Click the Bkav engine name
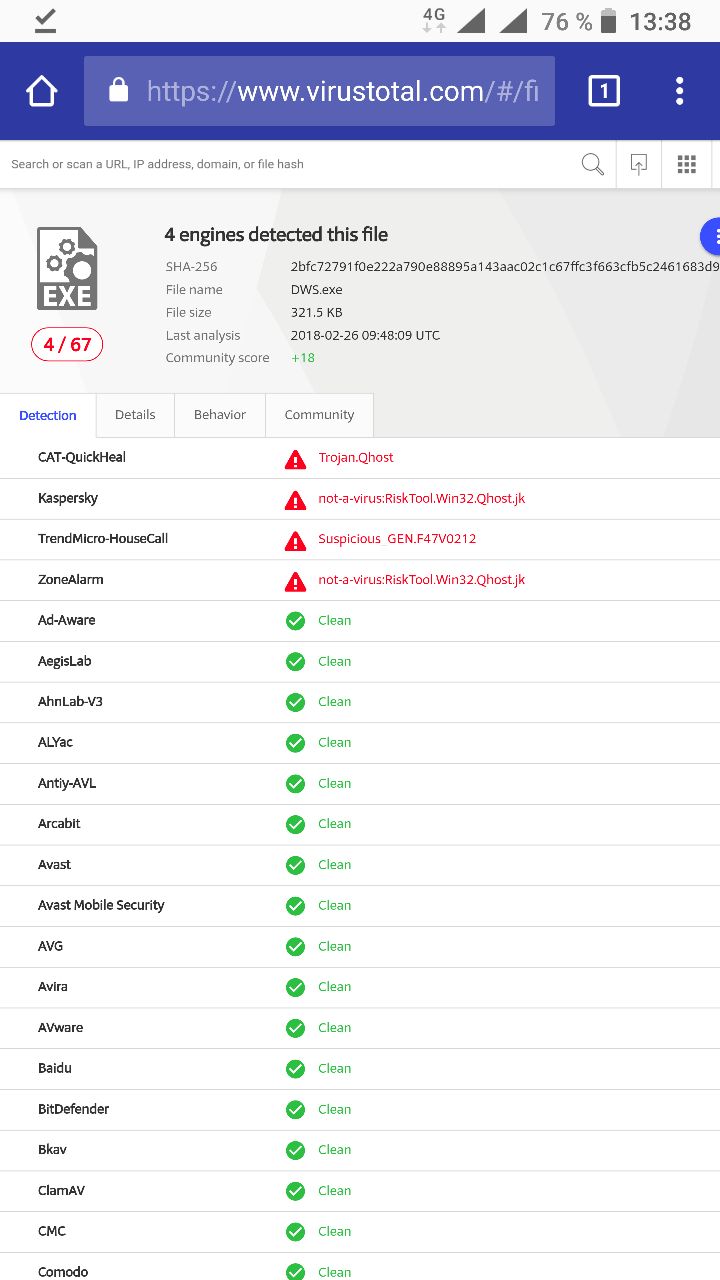This screenshot has height=1280, width=720. pos(52,1150)
